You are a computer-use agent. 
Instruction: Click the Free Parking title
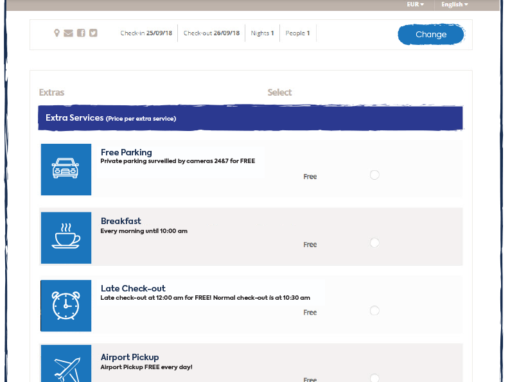click(x=126, y=152)
